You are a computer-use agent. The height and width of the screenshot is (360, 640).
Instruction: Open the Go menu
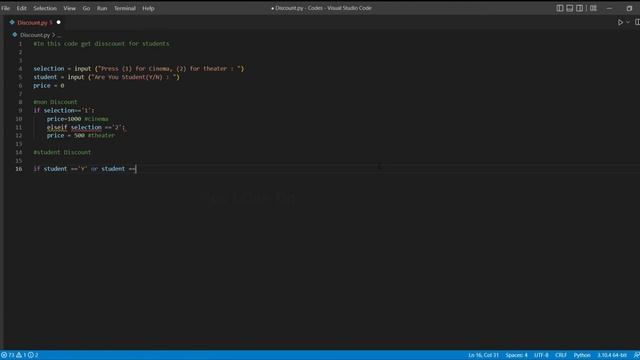pos(86,8)
